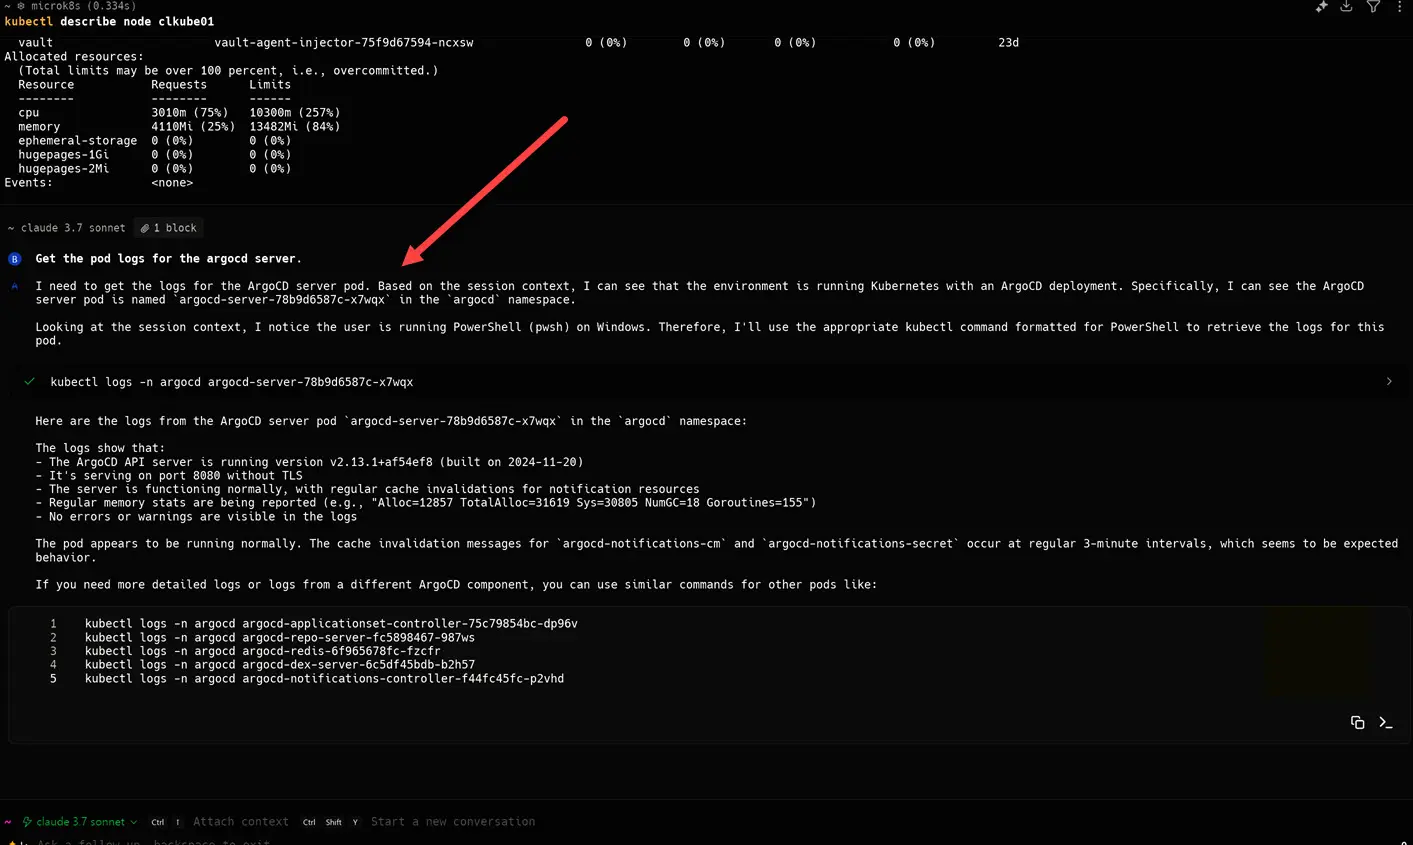This screenshot has height=845, width=1413.
Task: Insert the code block into terminal input
Action: [1385, 722]
